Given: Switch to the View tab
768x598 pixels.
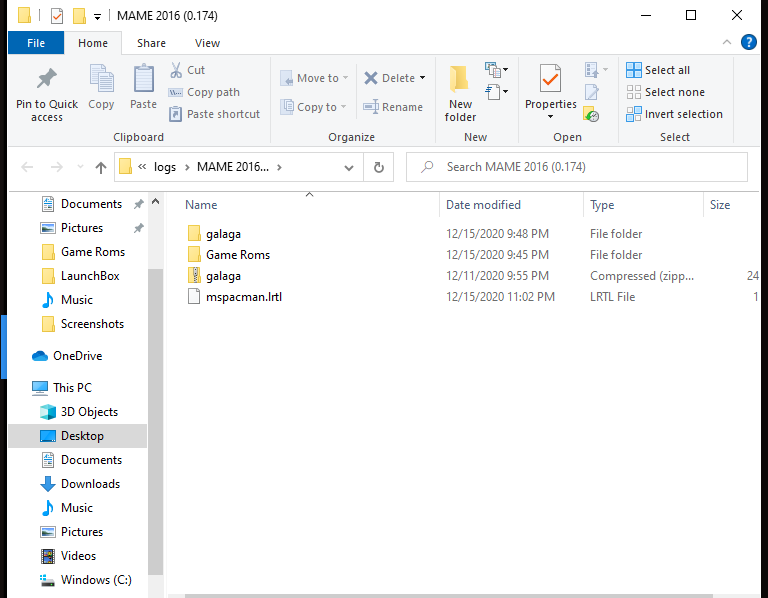Looking at the screenshot, I should coord(207,43).
